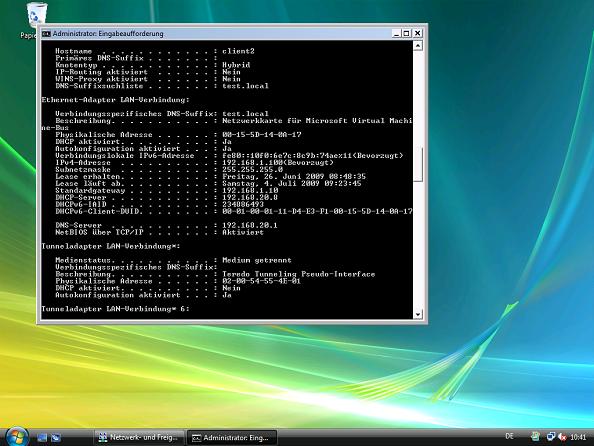This screenshot has height=446, width=594.
Task: Click the Teredo physical address 02-00-54-55-4E-01
Action: (x=261, y=281)
